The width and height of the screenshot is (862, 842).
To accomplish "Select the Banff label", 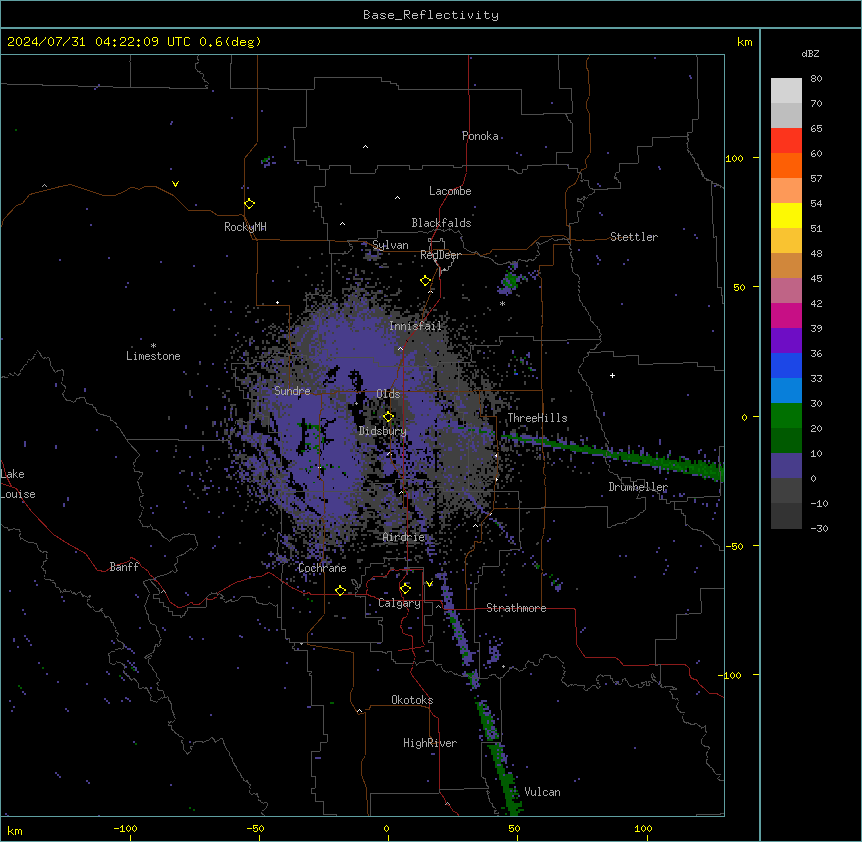I will (124, 567).
